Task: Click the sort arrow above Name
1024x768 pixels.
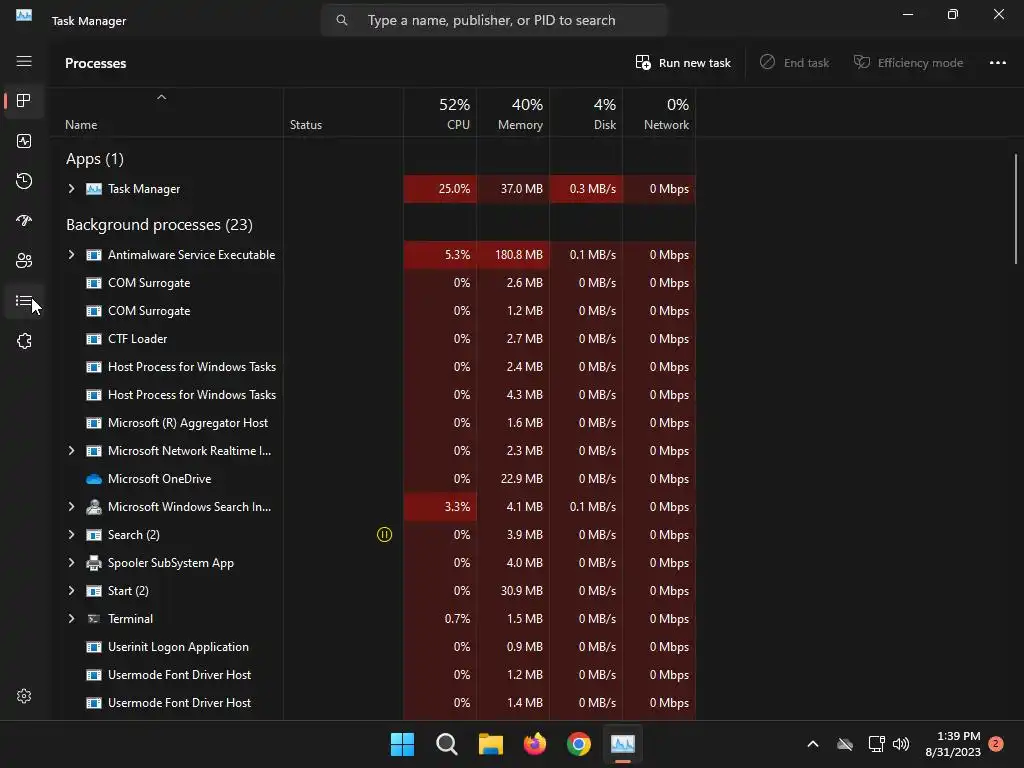Action: [161, 97]
